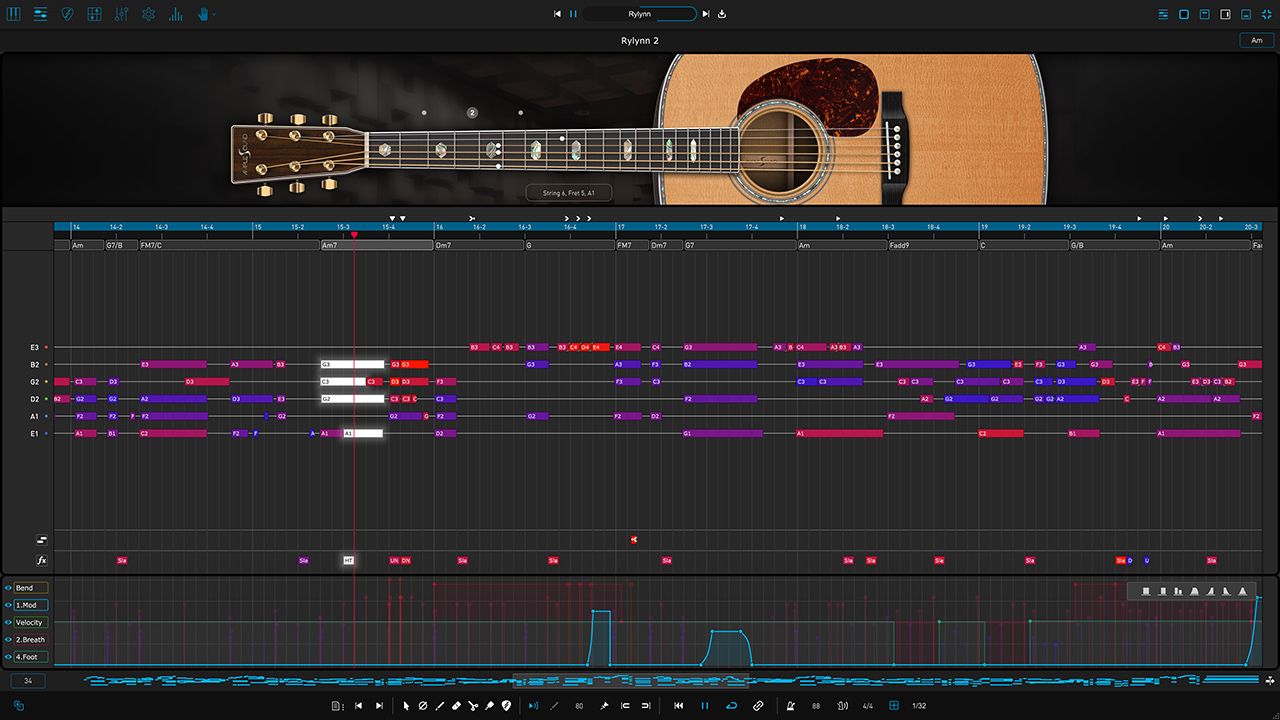Open the Rylynn preset selector
The height and width of the screenshot is (720, 1280).
tap(640, 14)
